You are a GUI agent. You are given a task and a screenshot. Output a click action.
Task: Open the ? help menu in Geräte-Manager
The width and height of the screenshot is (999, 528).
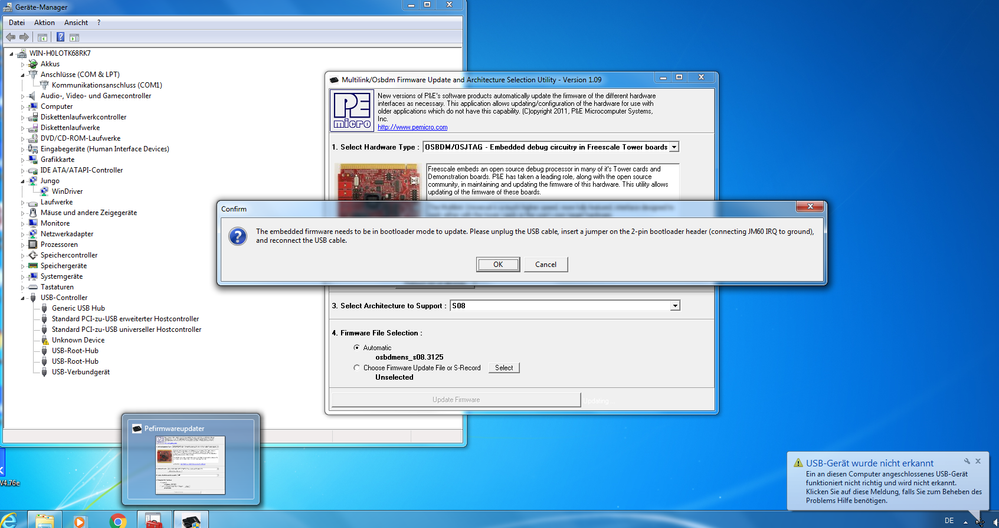coord(99,22)
